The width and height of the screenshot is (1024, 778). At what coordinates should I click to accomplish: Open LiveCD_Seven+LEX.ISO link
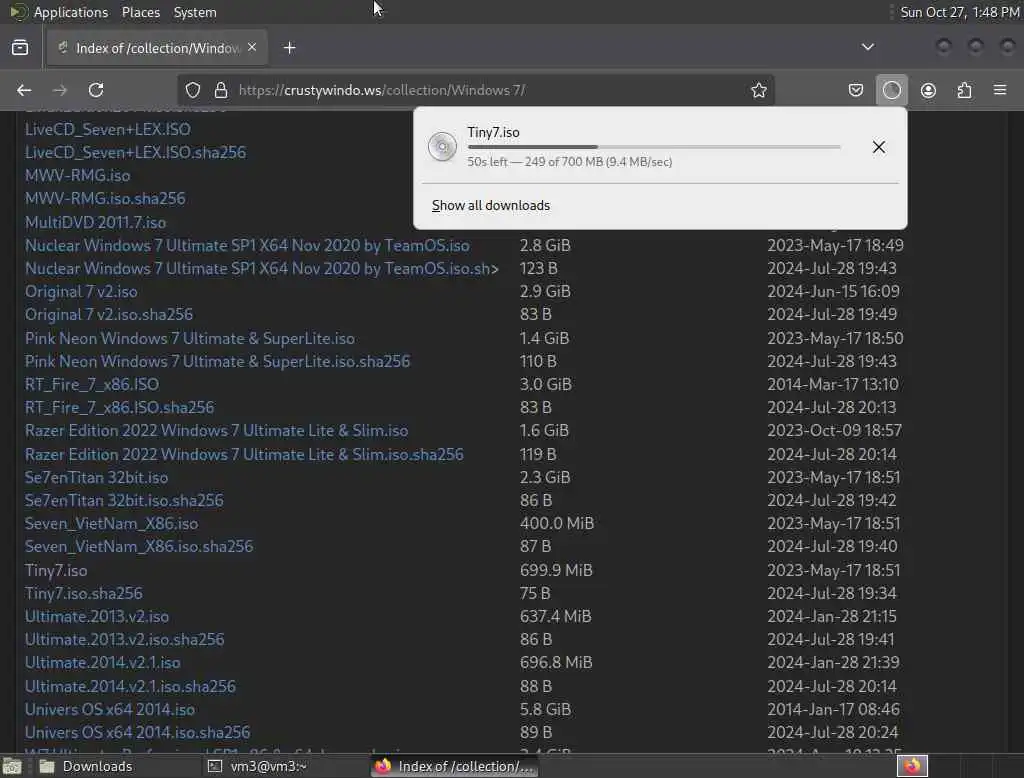click(108, 129)
